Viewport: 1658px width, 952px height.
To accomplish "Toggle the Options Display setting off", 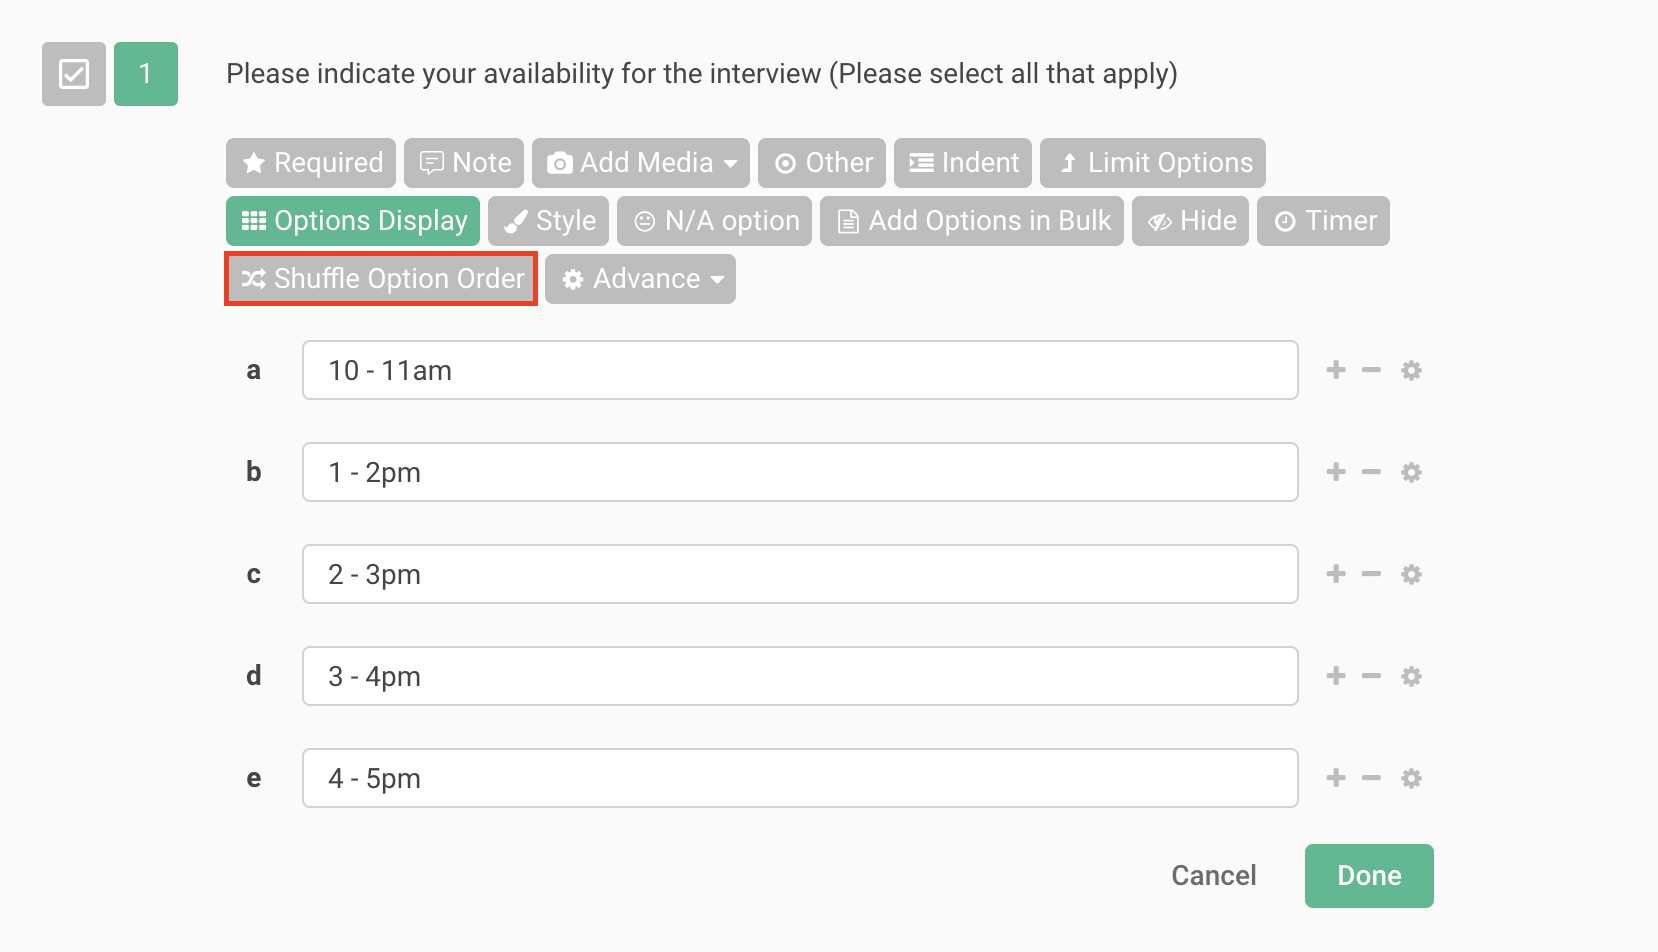I will [x=352, y=220].
